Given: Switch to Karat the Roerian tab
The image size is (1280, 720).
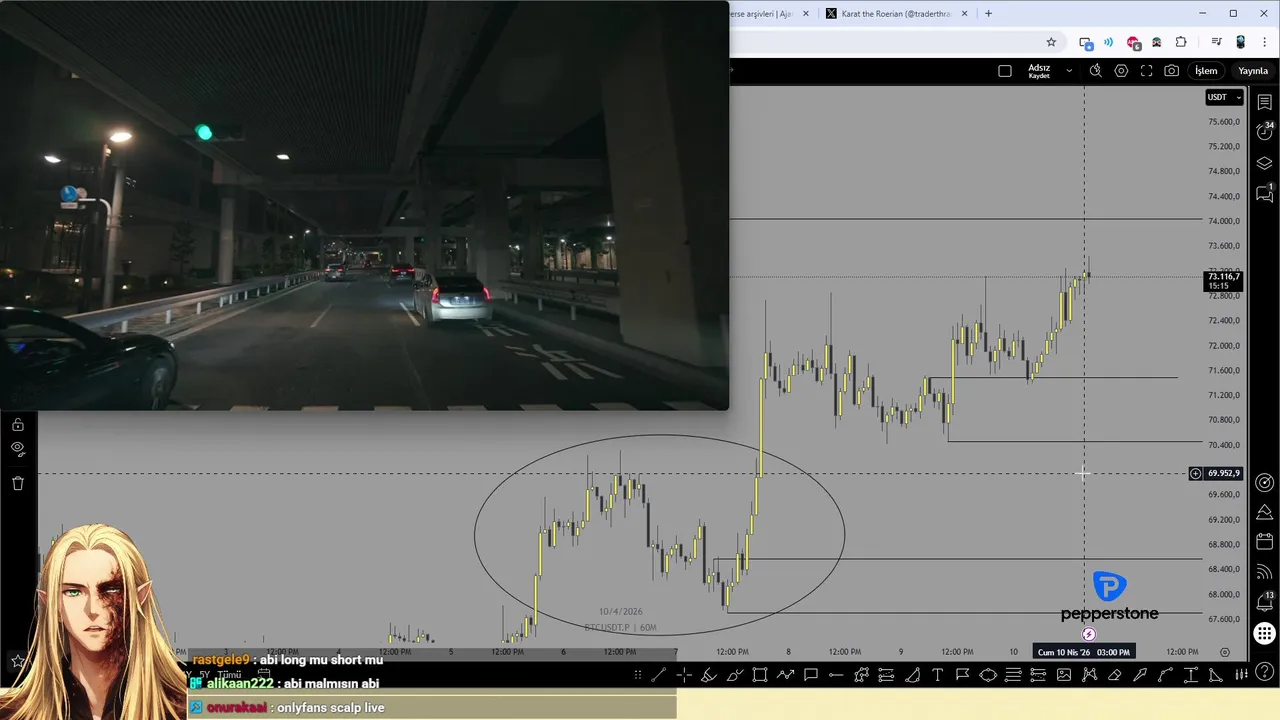Looking at the screenshot, I should click(x=897, y=14).
